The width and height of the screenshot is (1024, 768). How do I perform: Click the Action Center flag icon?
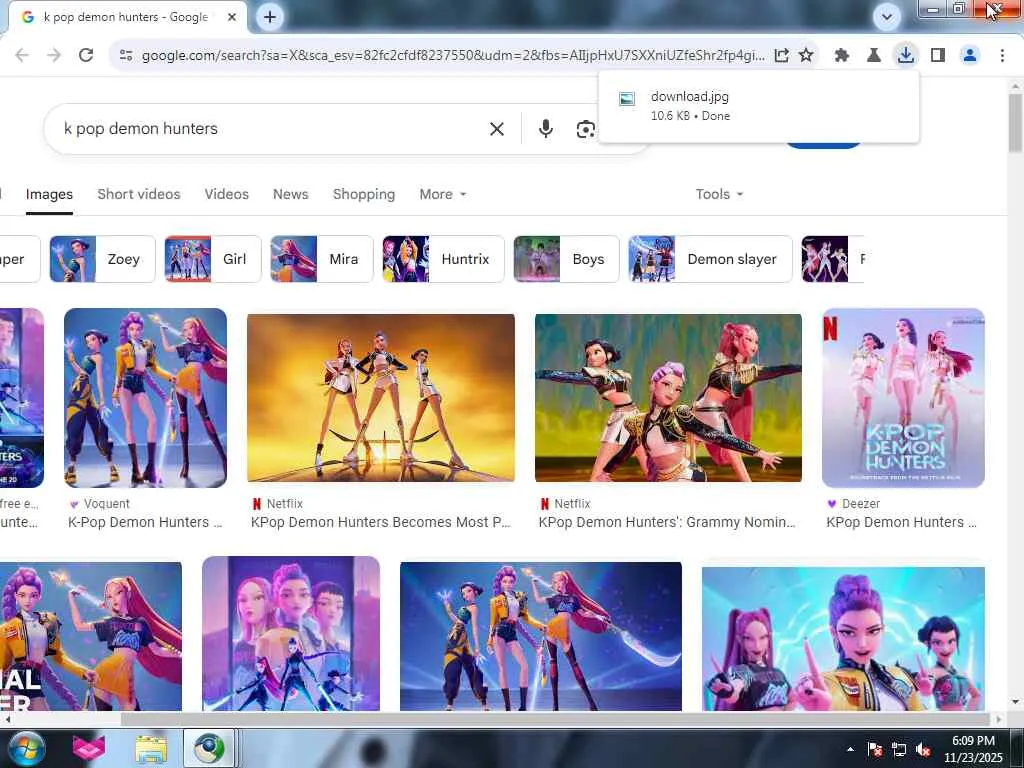pyautogui.click(x=875, y=749)
